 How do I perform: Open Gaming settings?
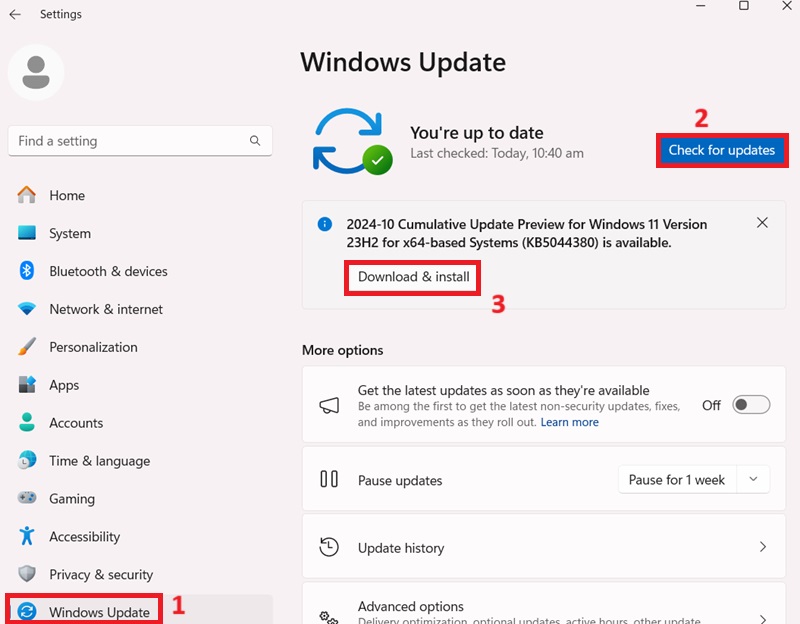point(140,498)
